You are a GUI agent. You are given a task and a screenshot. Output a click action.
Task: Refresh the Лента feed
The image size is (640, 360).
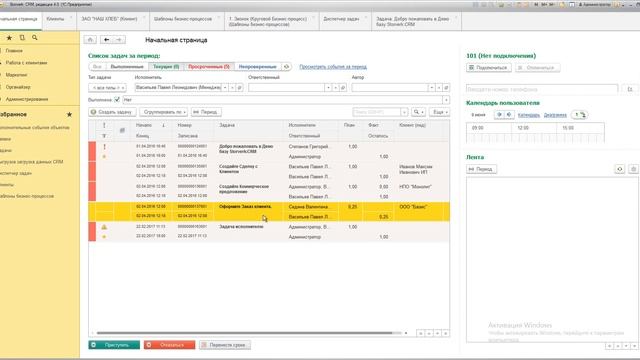pyautogui.click(x=620, y=169)
